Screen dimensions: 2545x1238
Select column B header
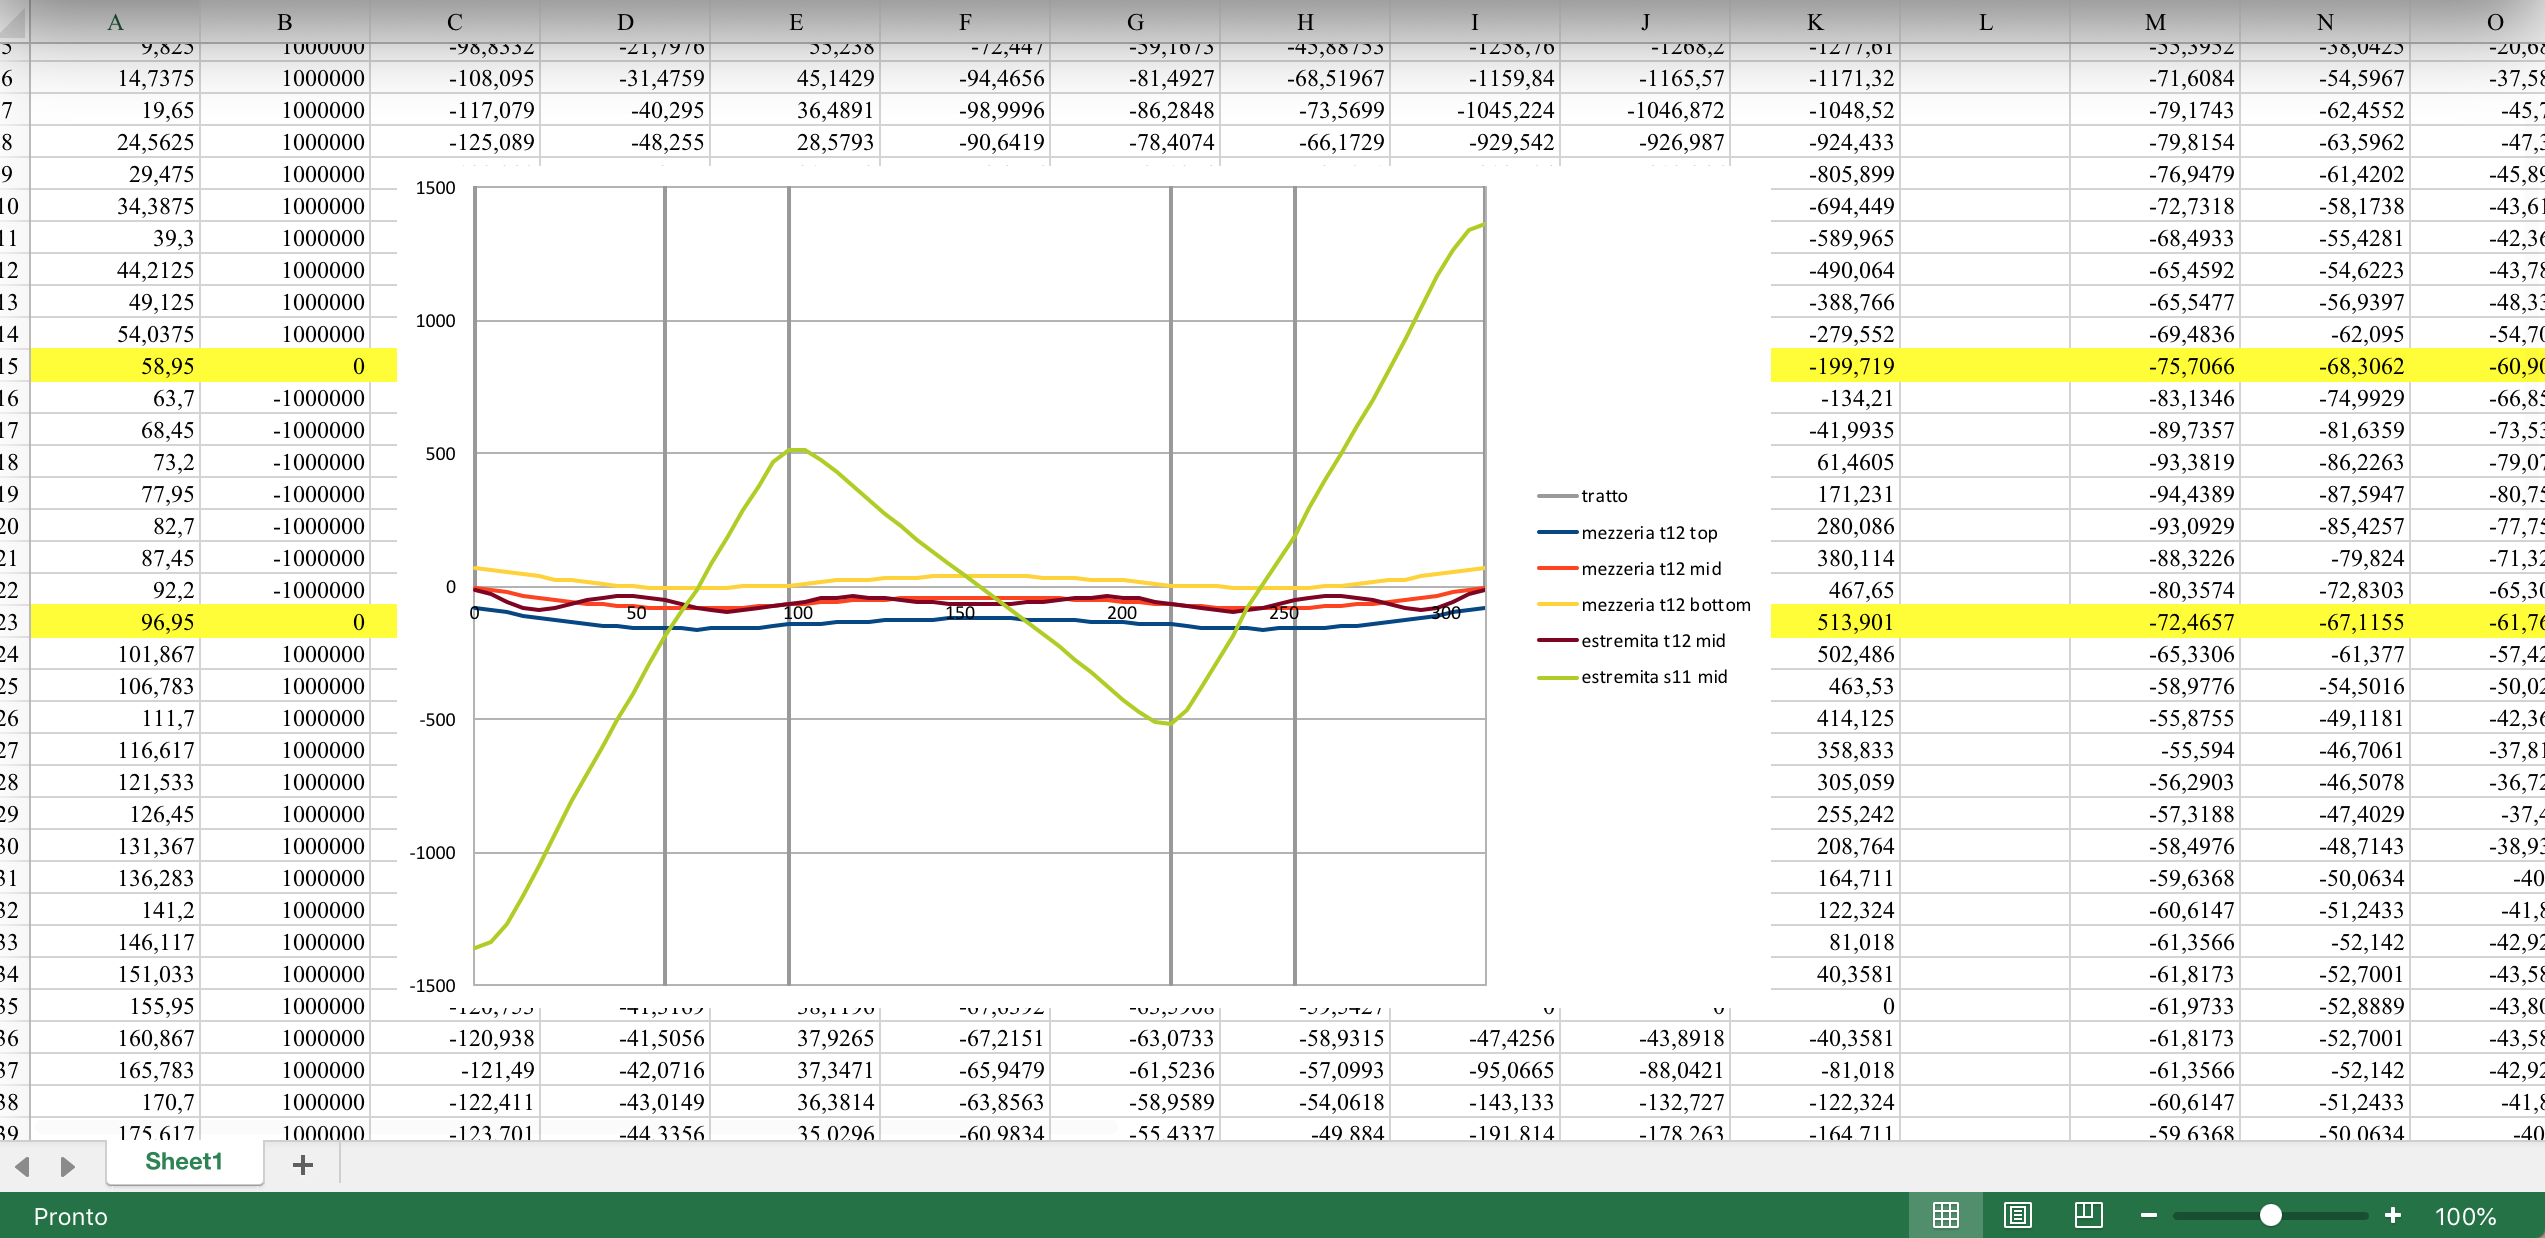click(x=285, y=21)
